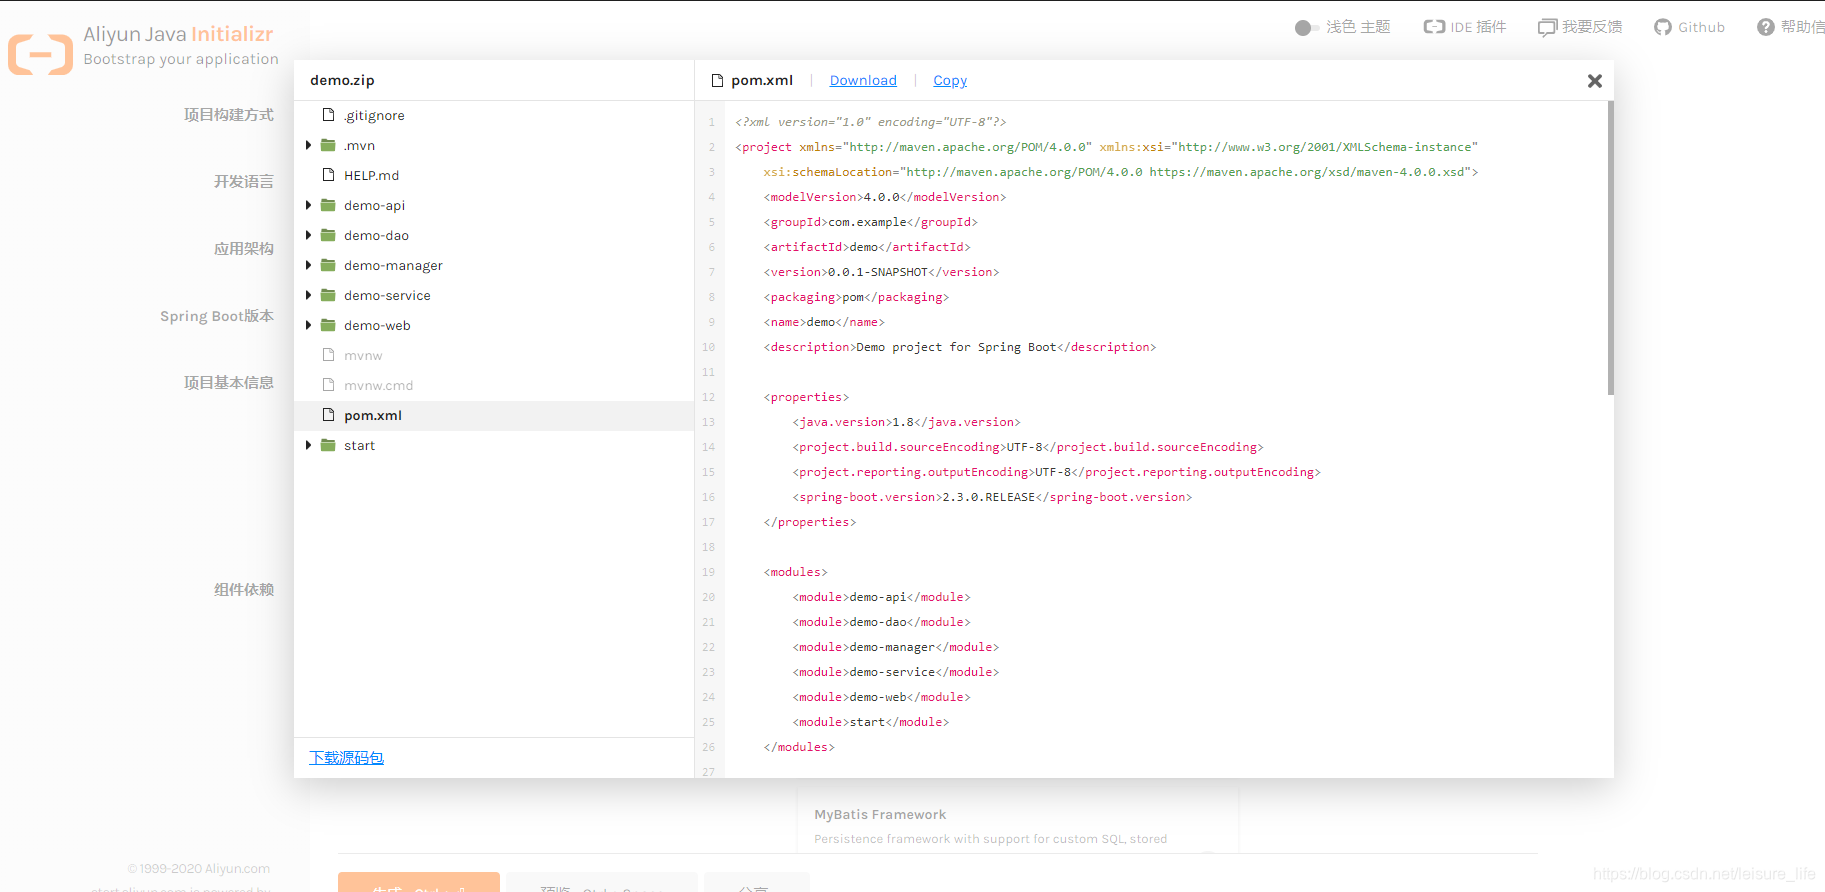Click the demo-dao folder icon

(x=328, y=235)
